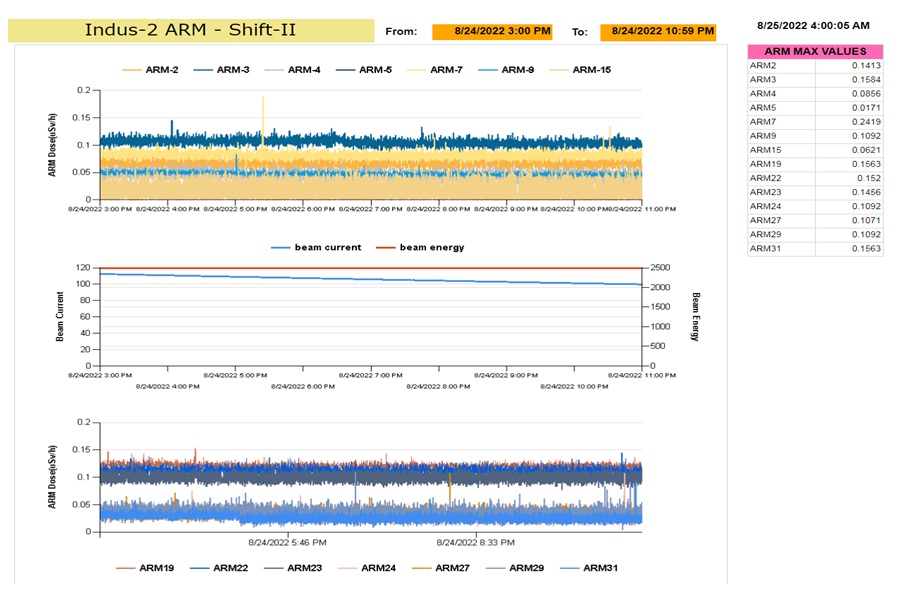Select the ARM2 row label in max values table

point(763,65)
